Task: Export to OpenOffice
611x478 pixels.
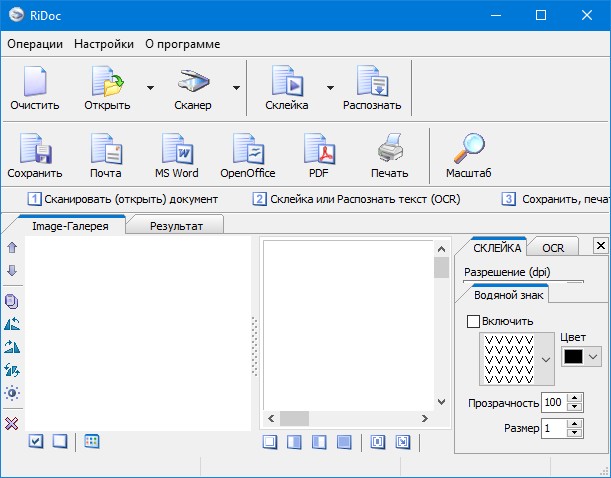Action: pyautogui.click(x=247, y=155)
